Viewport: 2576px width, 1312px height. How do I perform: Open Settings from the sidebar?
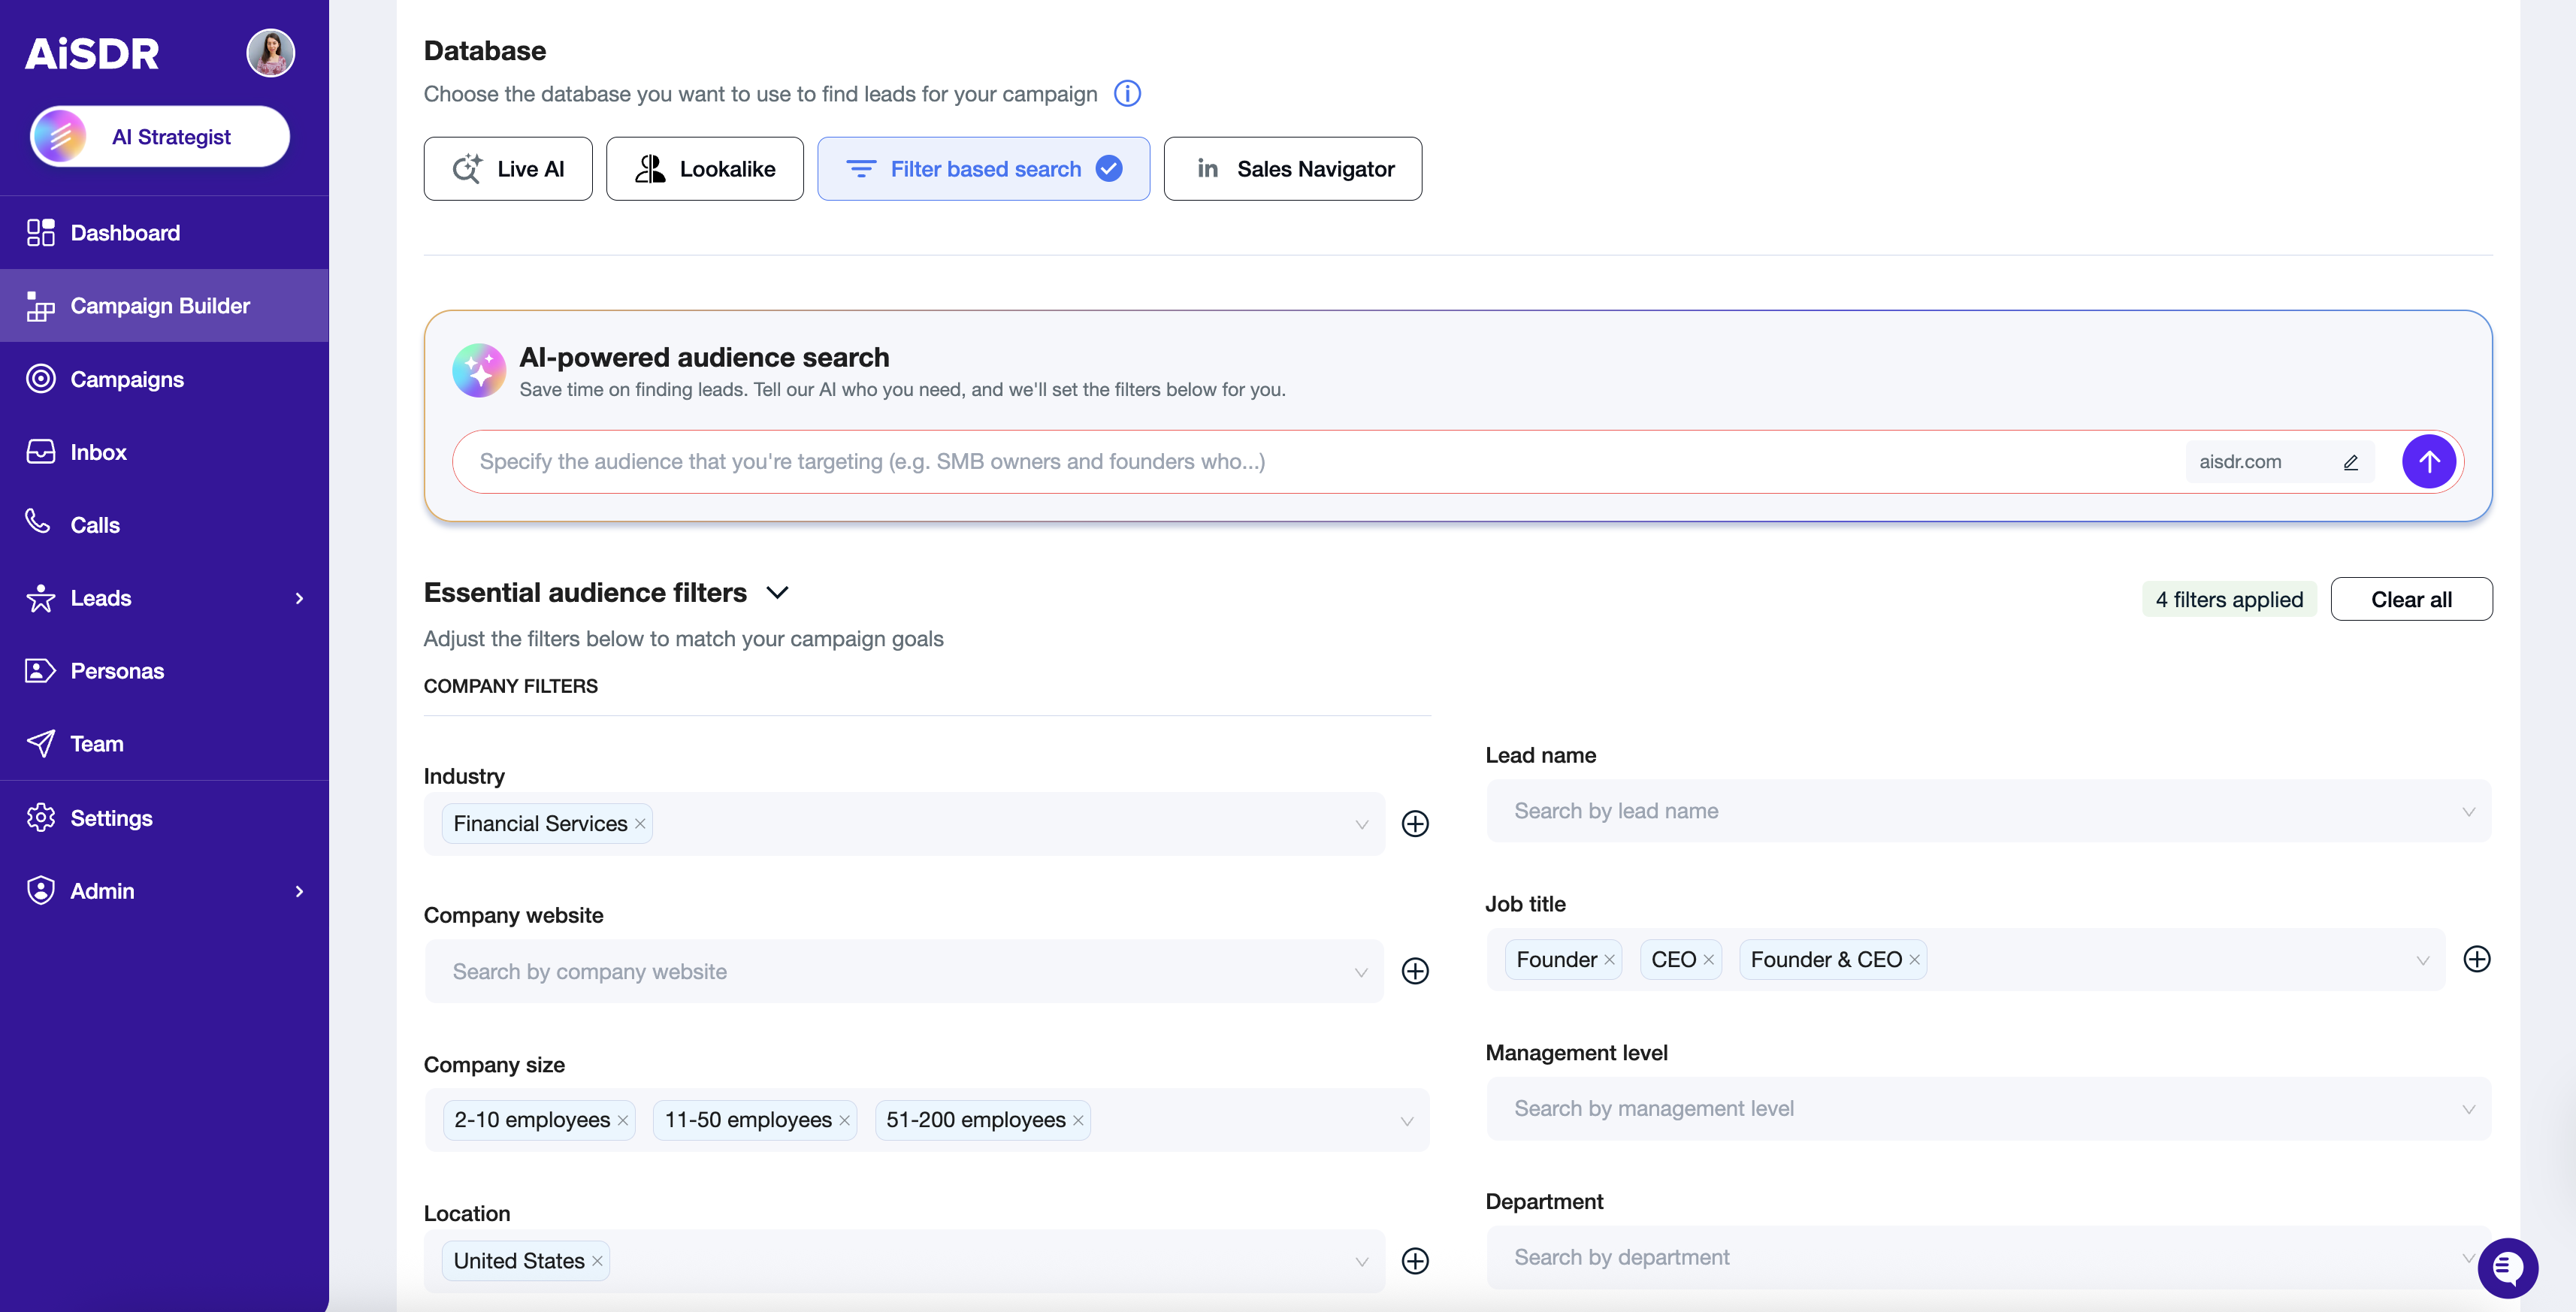[x=164, y=817]
